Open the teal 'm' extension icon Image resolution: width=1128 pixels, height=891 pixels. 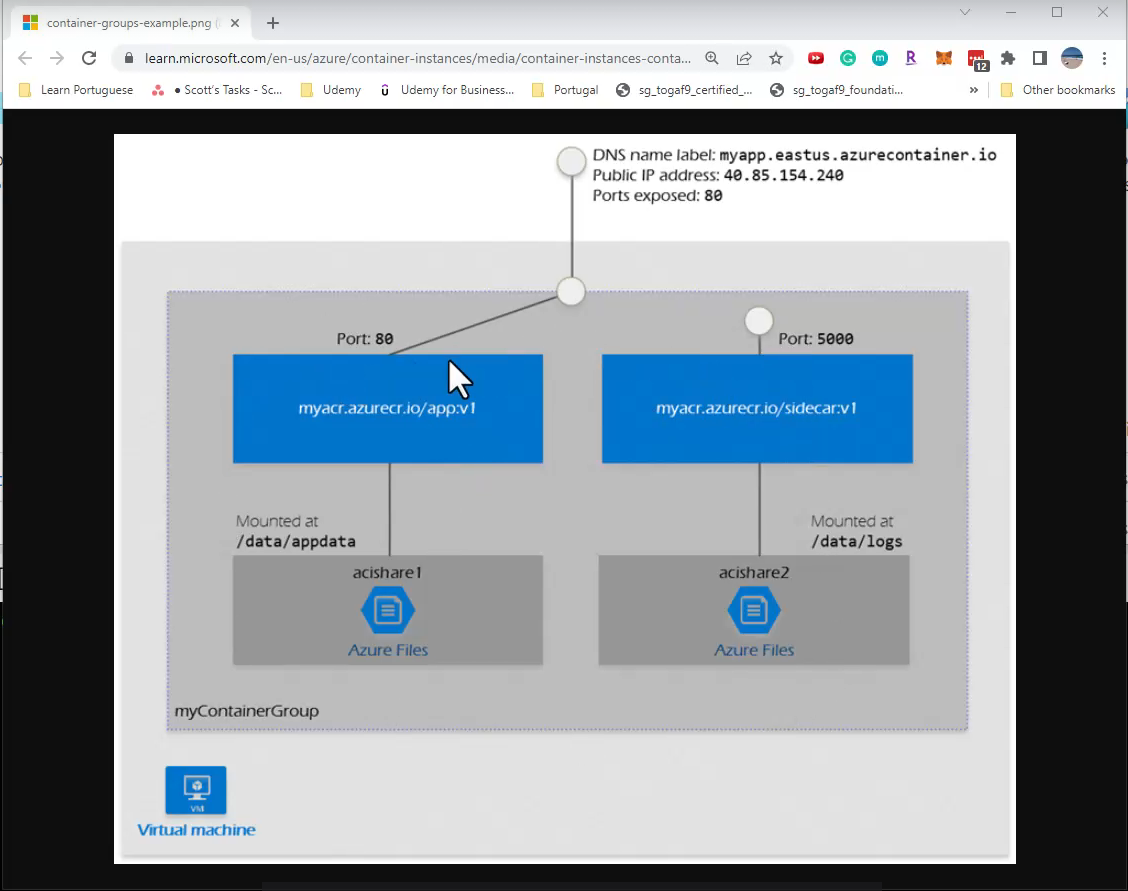pos(880,58)
